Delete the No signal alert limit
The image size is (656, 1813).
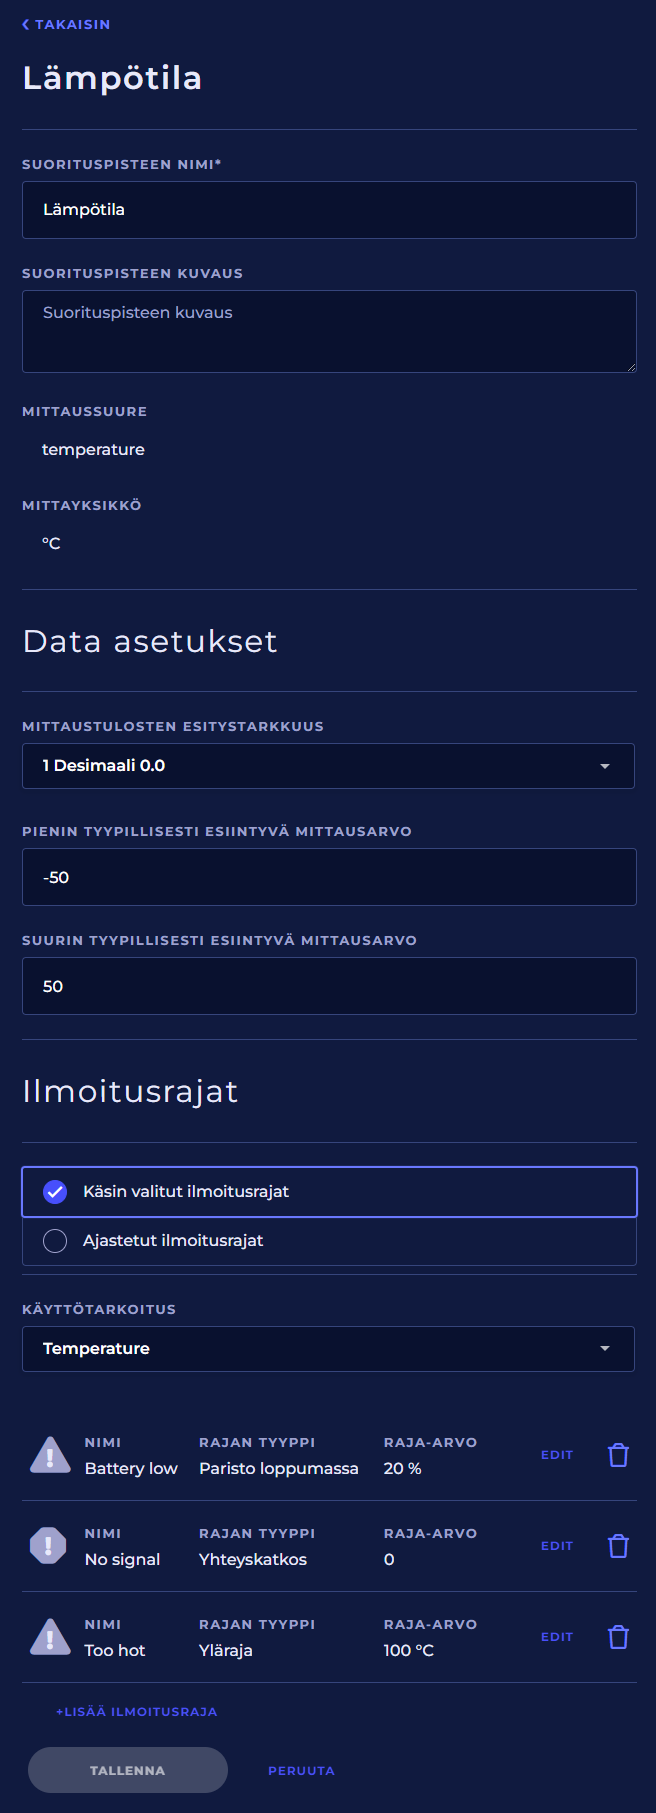[618, 1546]
